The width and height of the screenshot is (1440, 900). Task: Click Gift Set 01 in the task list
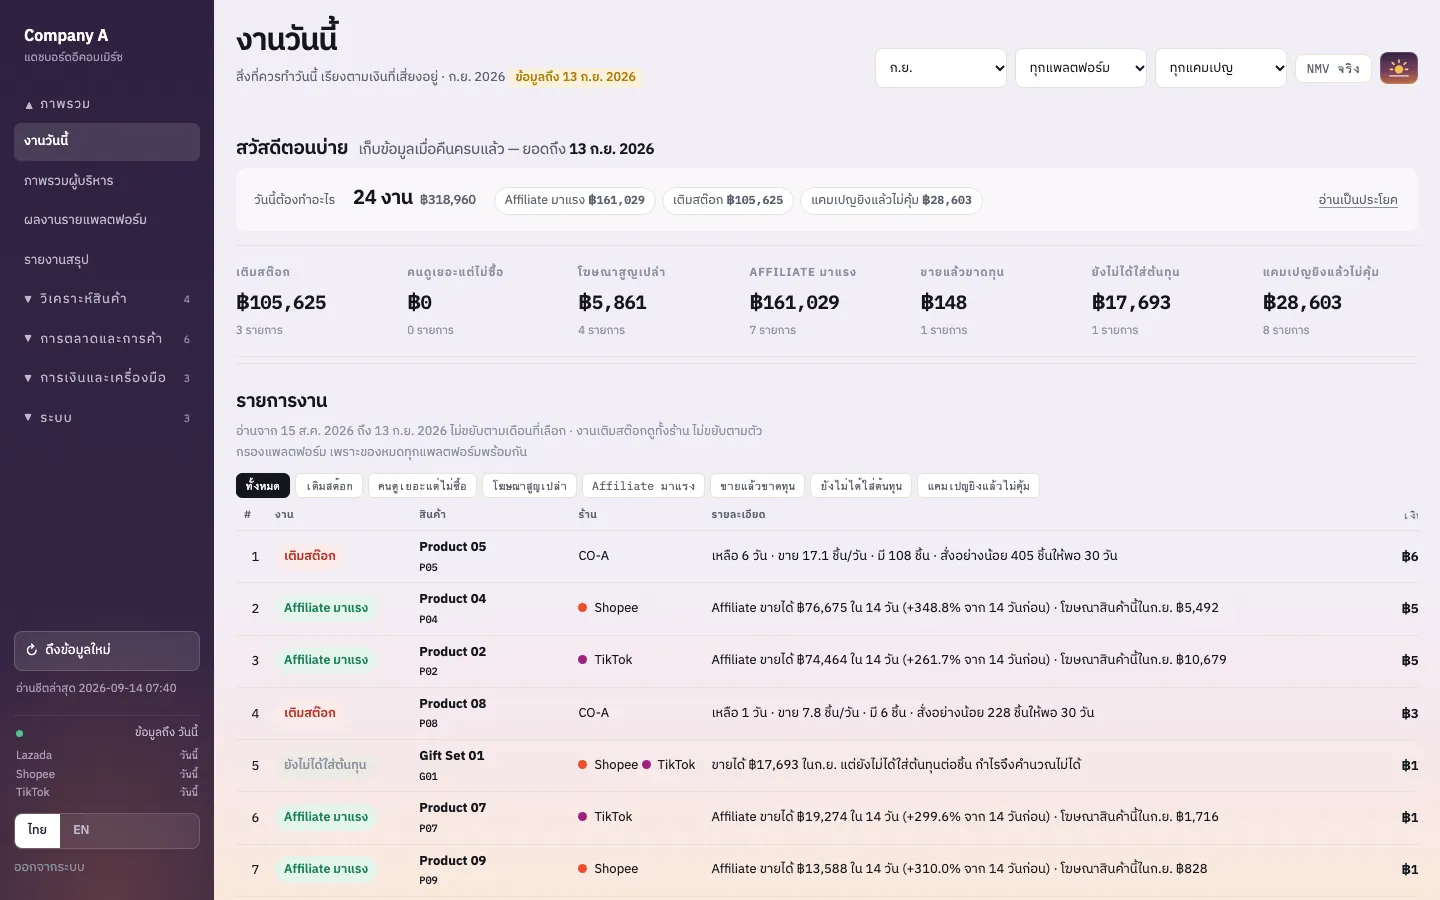tap(452, 756)
